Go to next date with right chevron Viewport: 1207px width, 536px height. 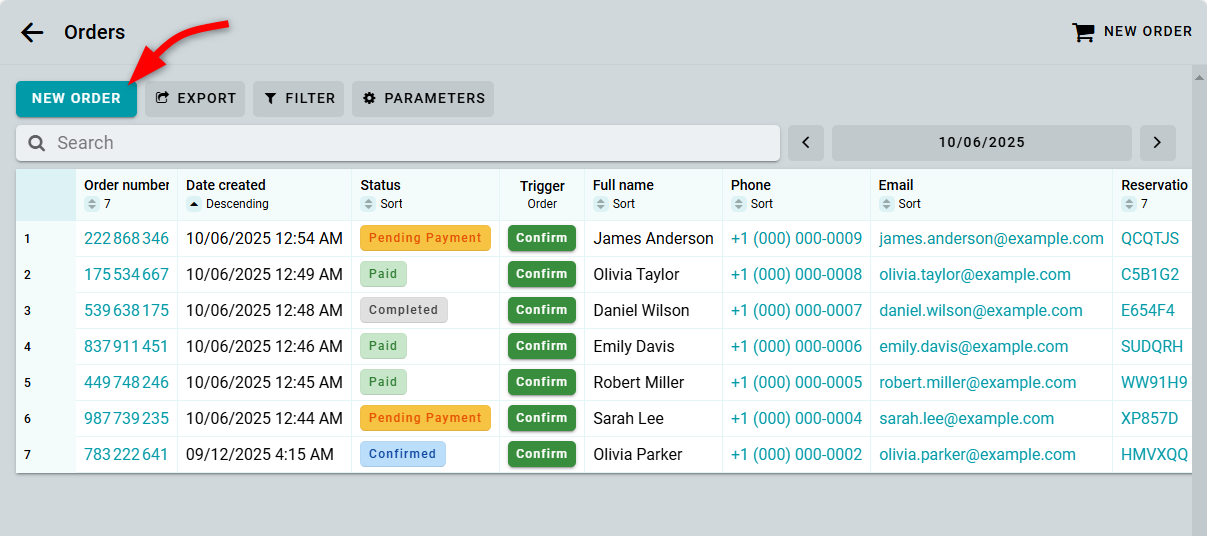click(x=1157, y=143)
